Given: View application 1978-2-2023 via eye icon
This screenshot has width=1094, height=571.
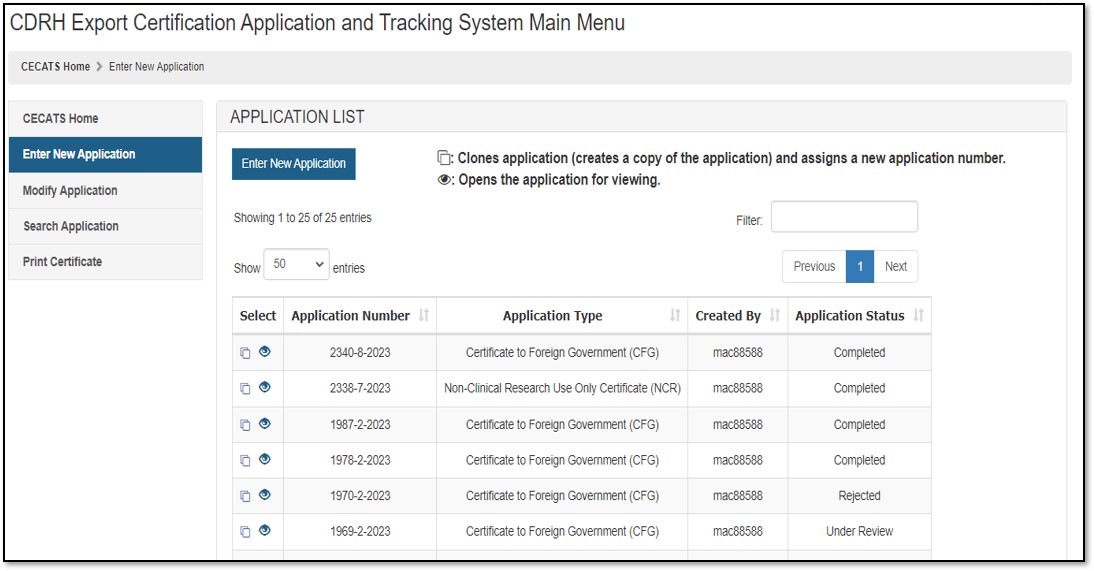Looking at the screenshot, I should (265, 460).
